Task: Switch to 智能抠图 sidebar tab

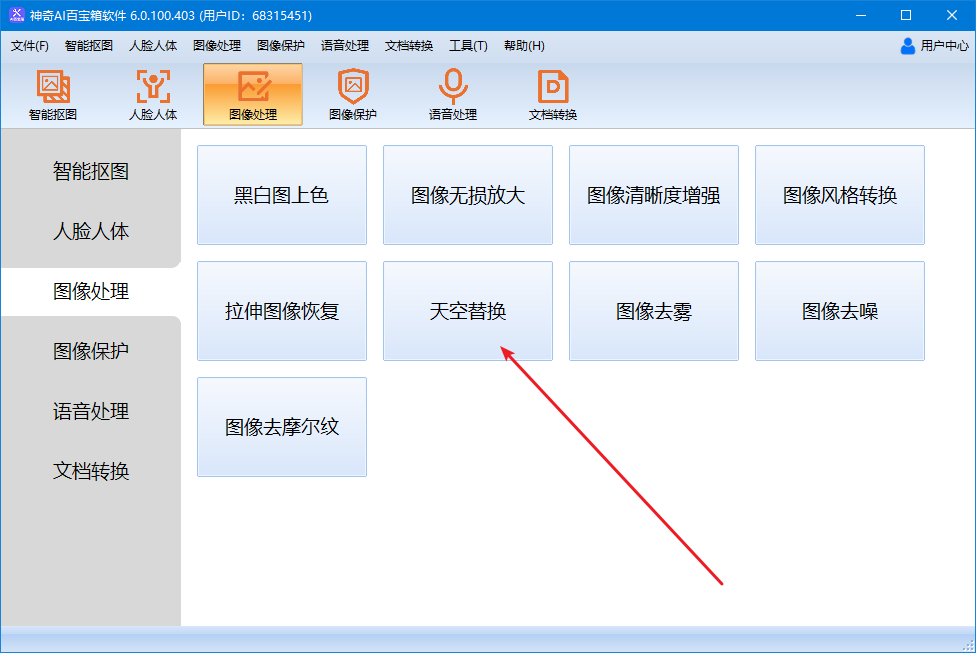Action: tap(91, 172)
